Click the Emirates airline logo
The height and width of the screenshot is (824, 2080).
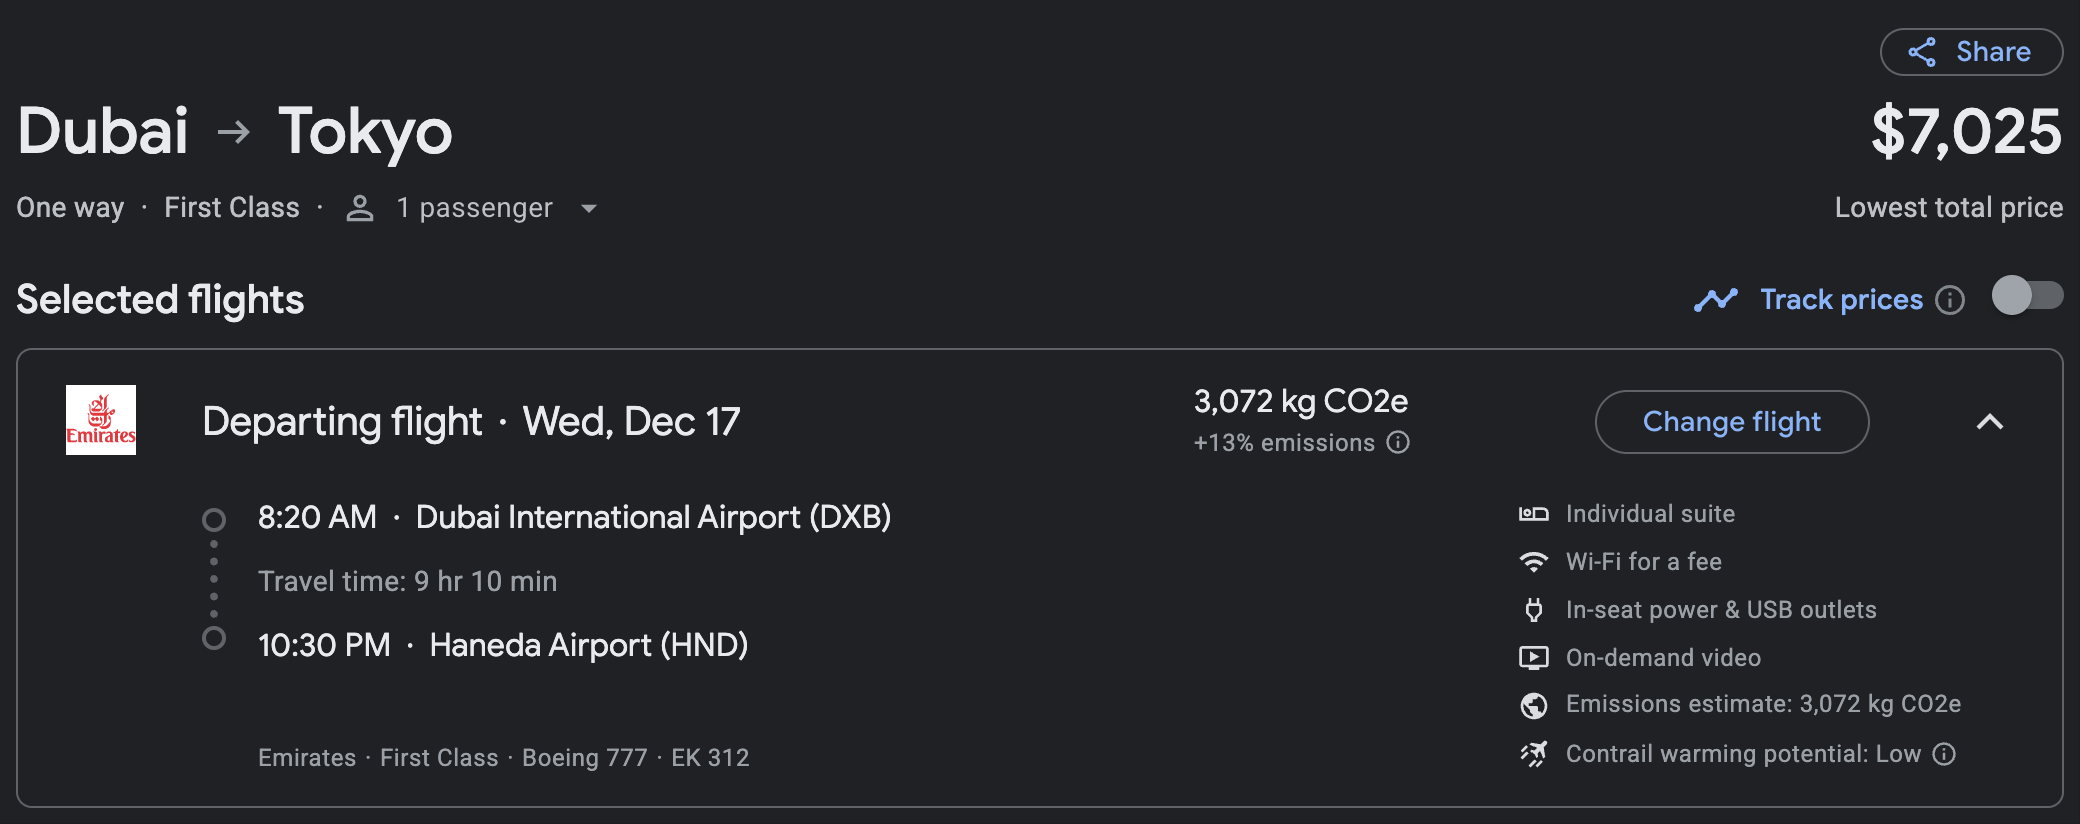pyautogui.click(x=101, y=420)
